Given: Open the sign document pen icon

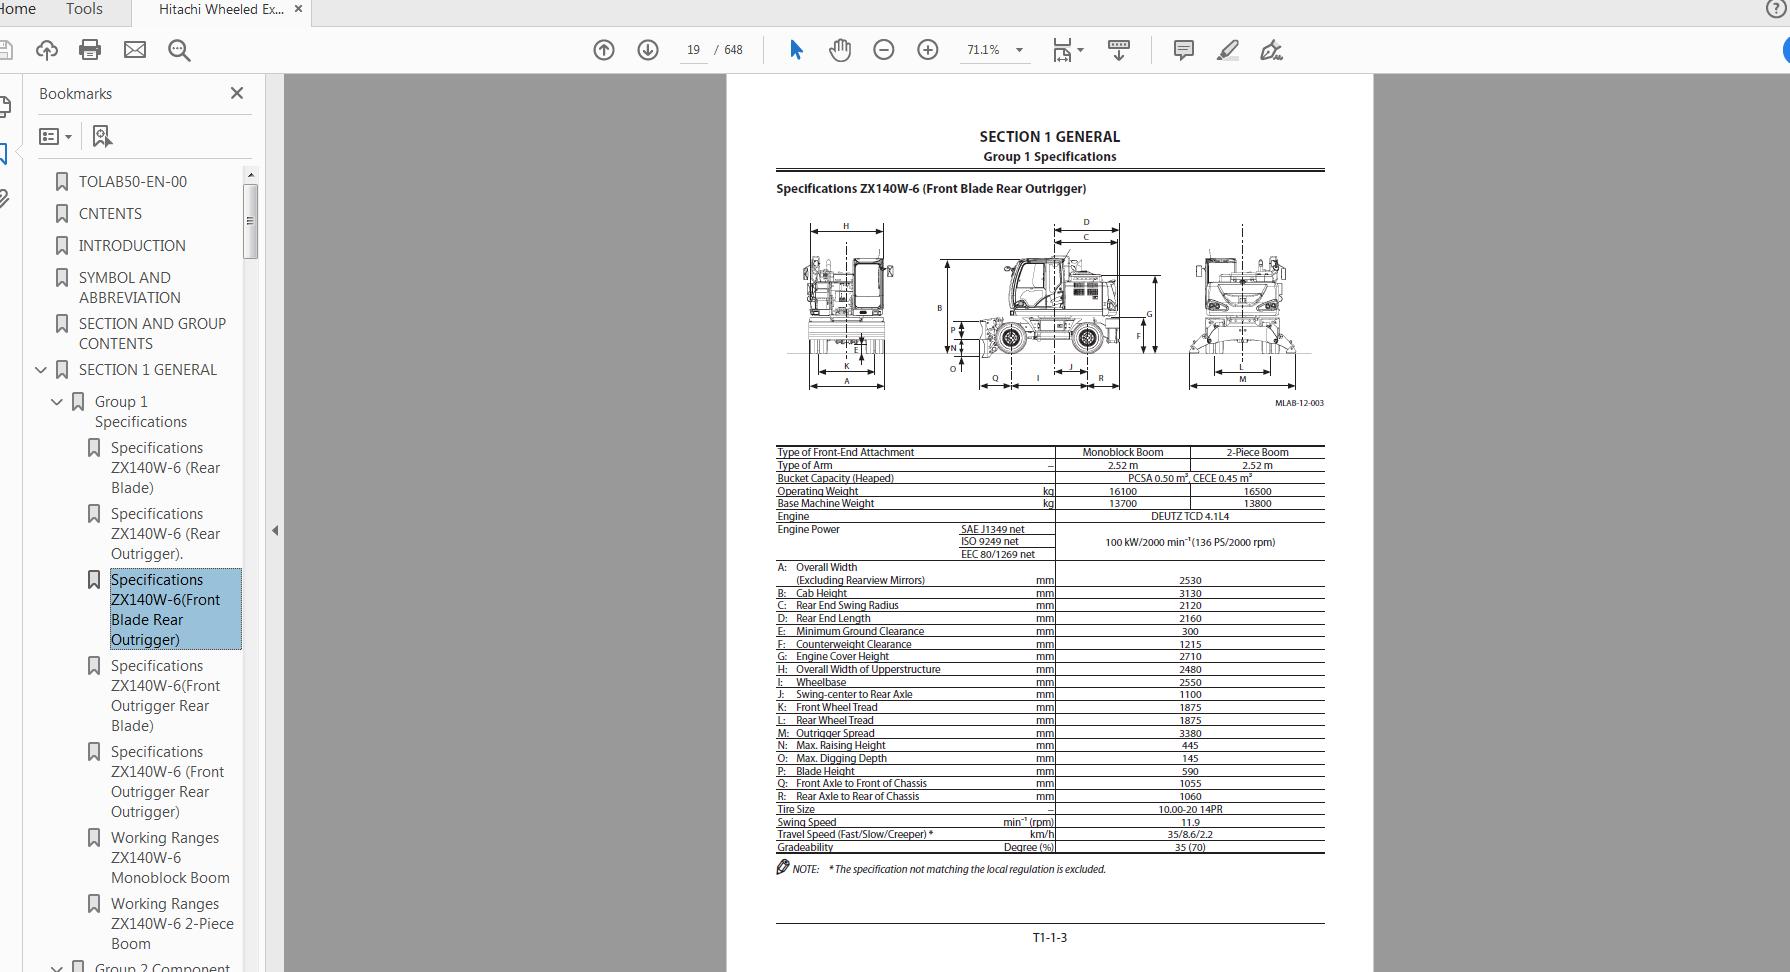Looking at the screenshot, I should coord(1271,50).
